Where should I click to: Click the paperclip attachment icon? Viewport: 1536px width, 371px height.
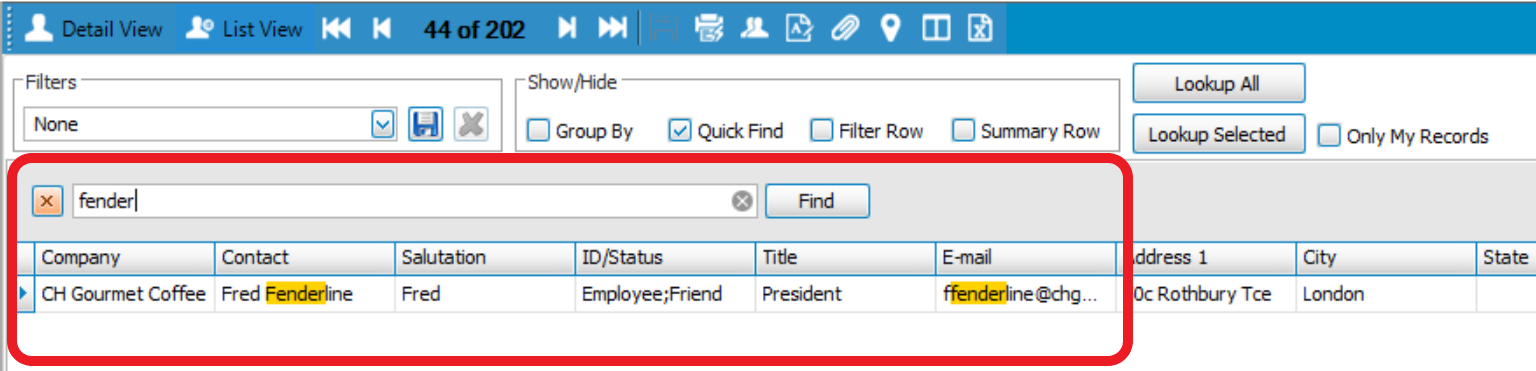(x=845, y=29)
